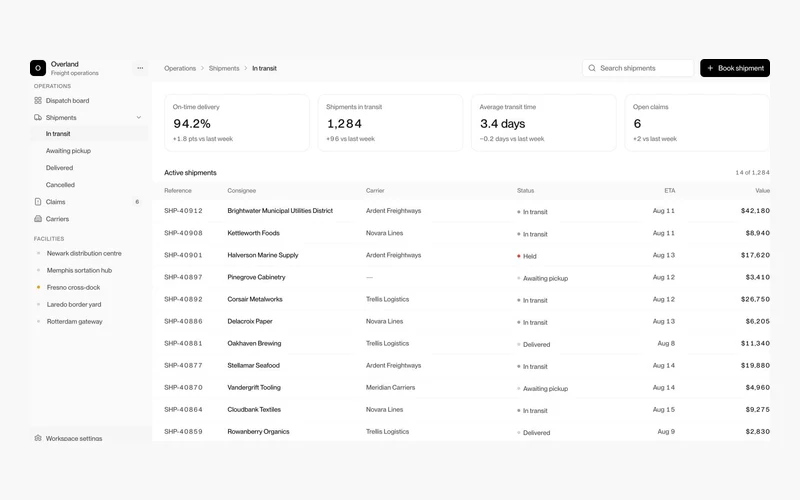This screenshot has width=800, height=500.
Task: Open the Open claims card
Action: click(x=697, y=122)
